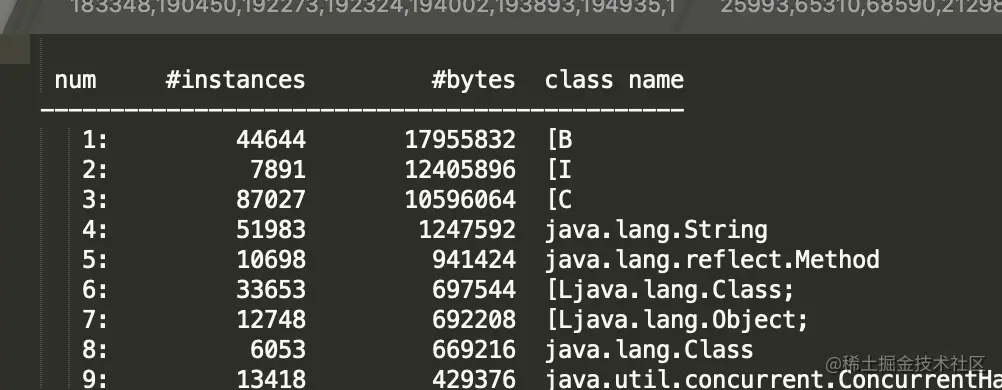Click row number "8:"
Image resolution: width=1002 pixels, height=390 pixels.
(95, 350)
